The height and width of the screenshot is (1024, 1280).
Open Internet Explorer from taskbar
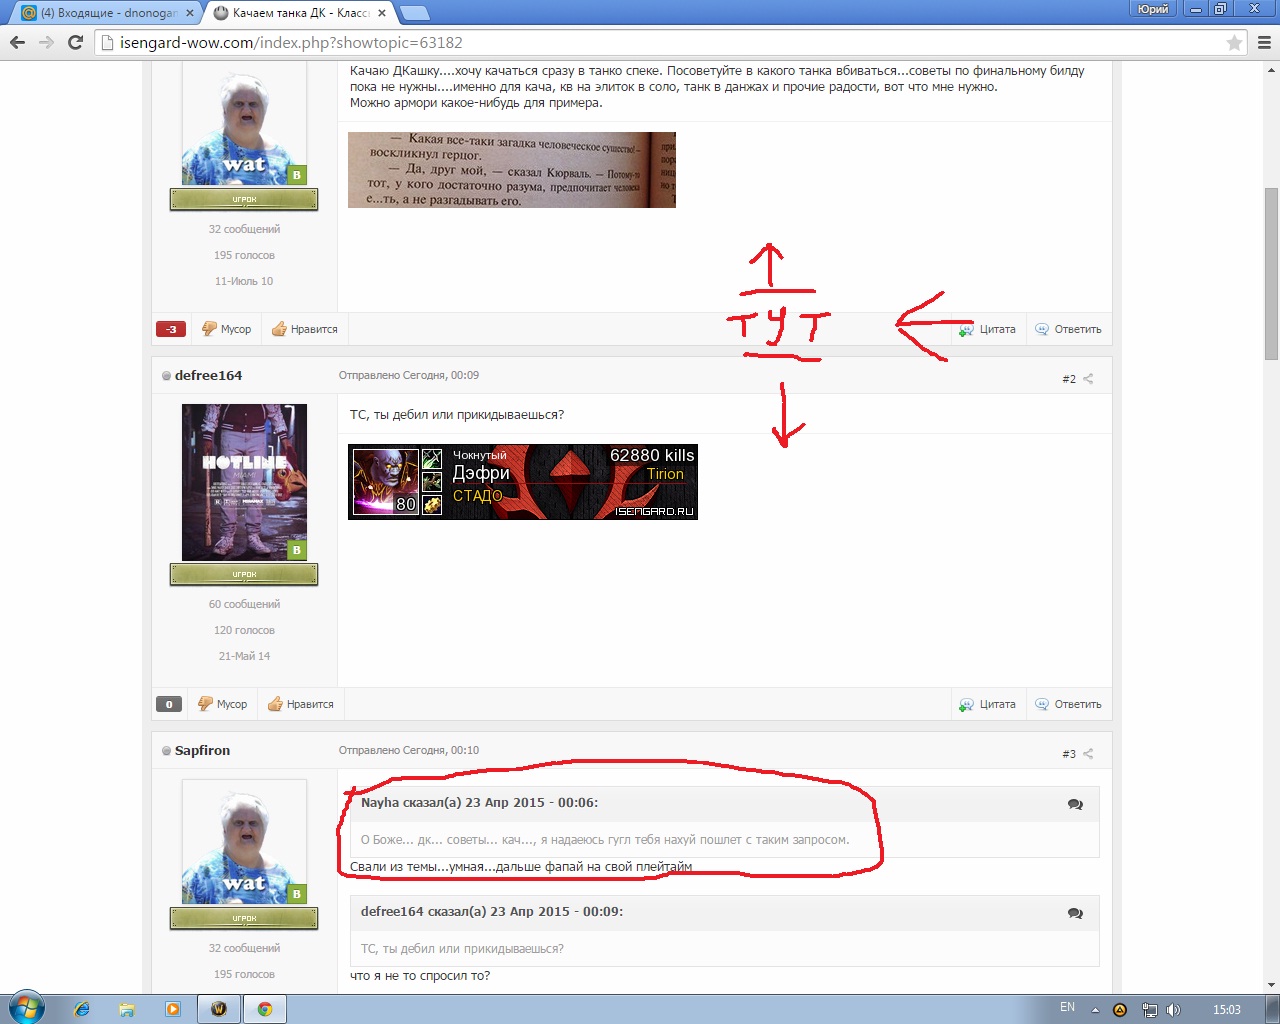point(82,1009)
